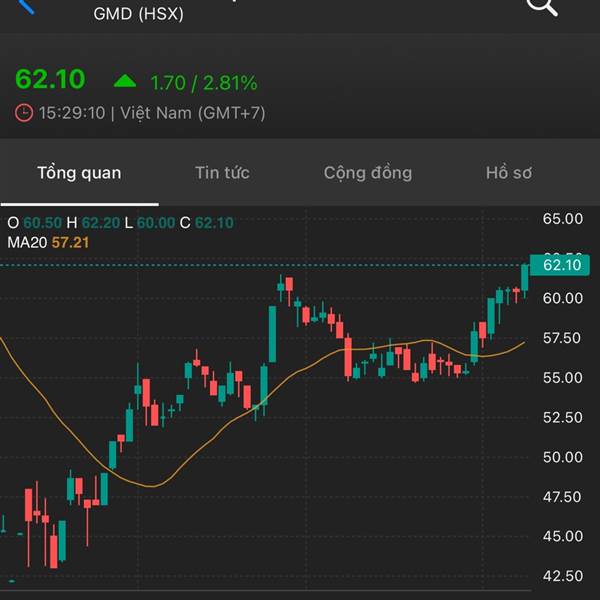Tap the GMD (HSX) ticker title
The width and height of the screenshot is (600, 600).
click(x=139, y=14)
